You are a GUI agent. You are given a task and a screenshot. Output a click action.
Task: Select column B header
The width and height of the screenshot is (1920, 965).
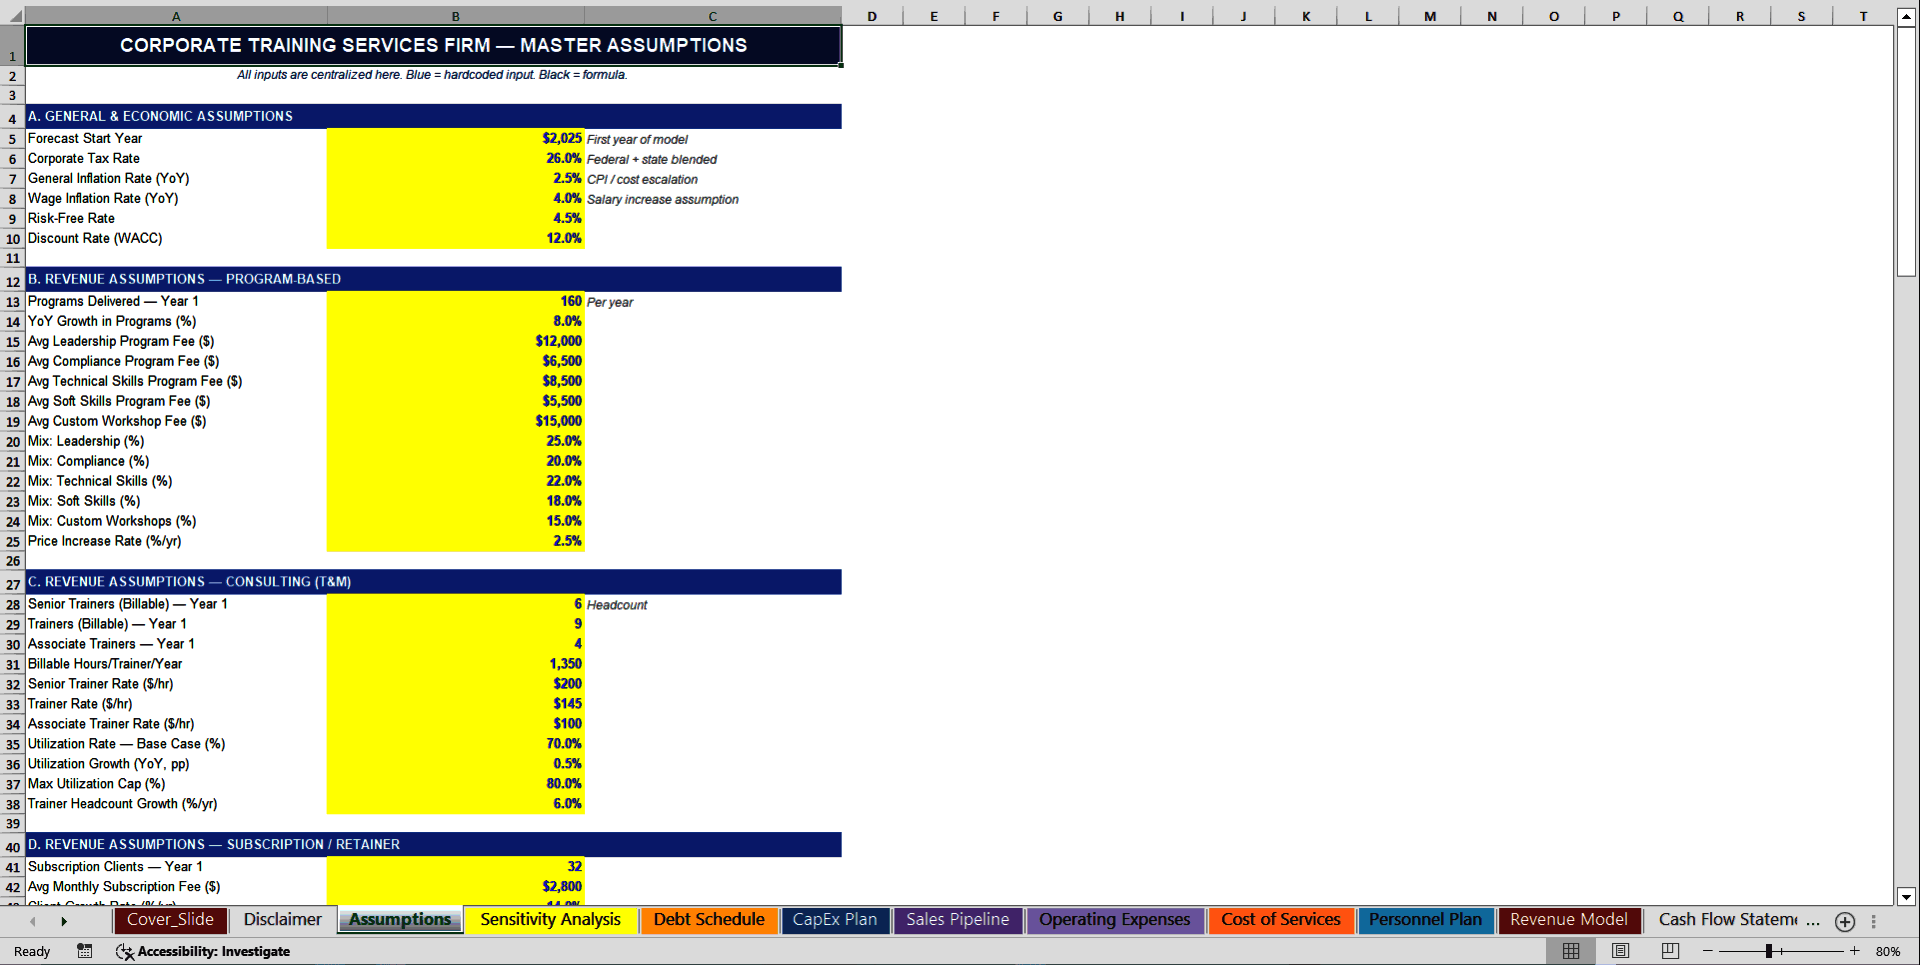click(x=455, y=15)
